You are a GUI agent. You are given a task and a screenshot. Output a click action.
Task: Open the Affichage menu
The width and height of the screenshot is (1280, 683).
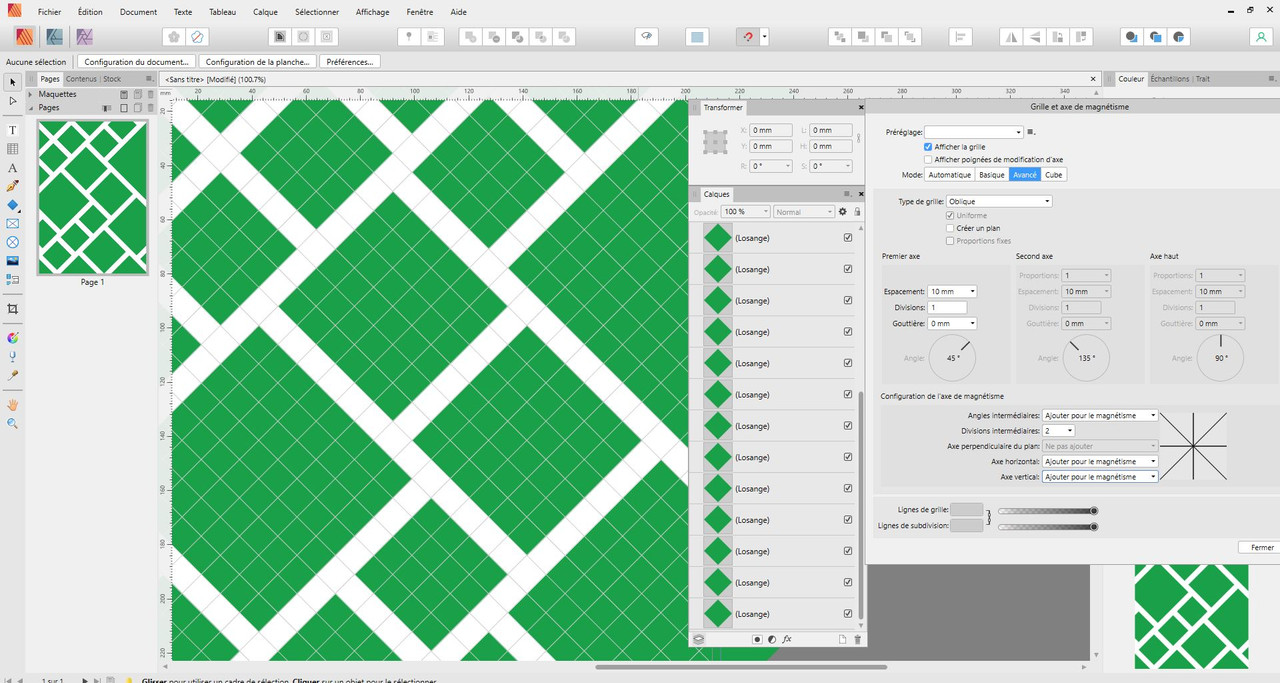point(372,12)
